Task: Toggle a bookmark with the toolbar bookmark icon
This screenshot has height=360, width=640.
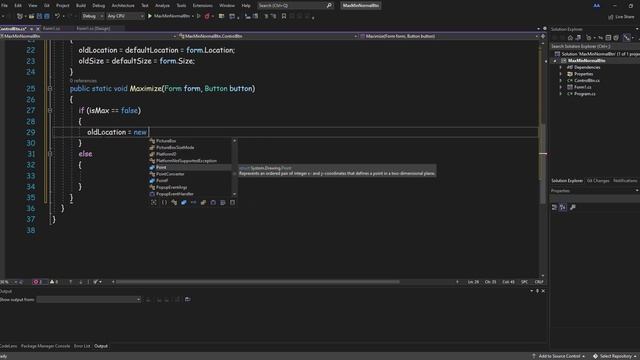Action: pyautogui.click(x=284, y=16)
